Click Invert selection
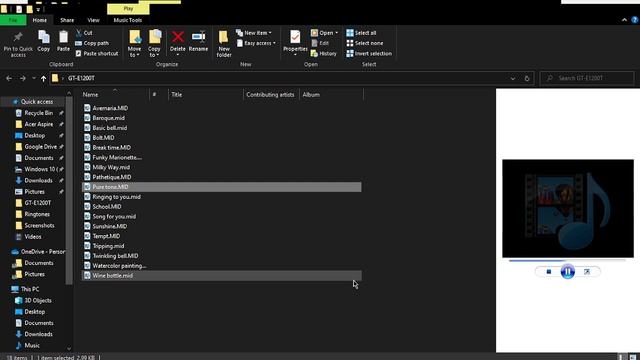 (x=369, y=53)
